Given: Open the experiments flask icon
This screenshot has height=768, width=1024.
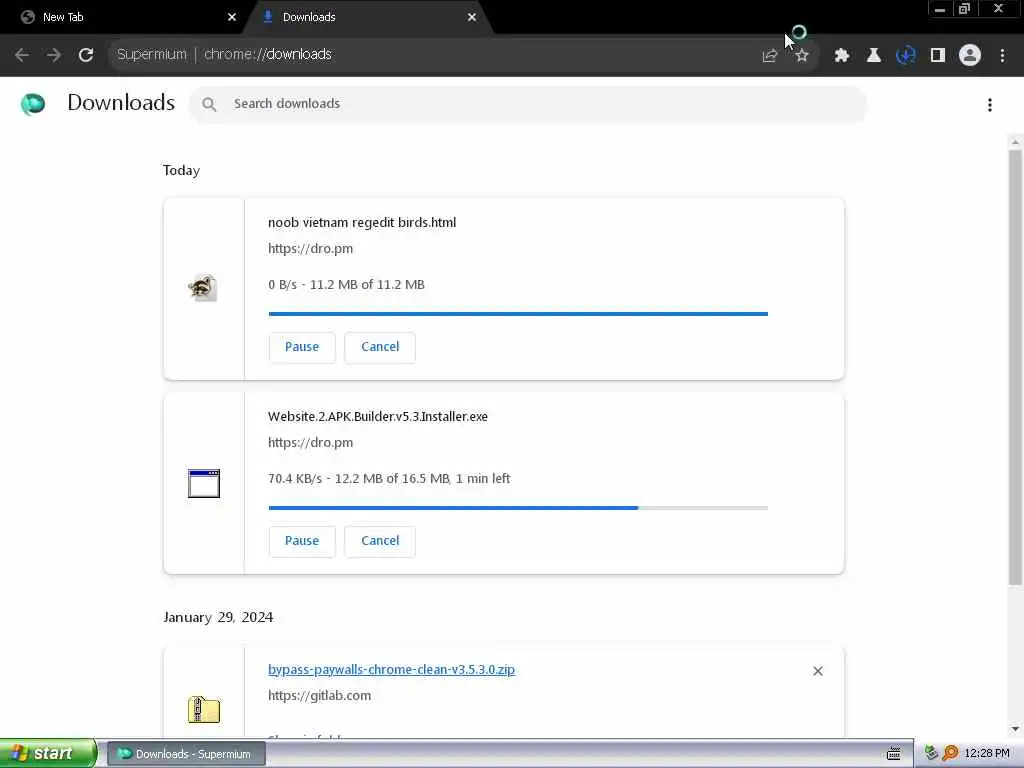Looking at the screenshot, I should pos(873,56).
